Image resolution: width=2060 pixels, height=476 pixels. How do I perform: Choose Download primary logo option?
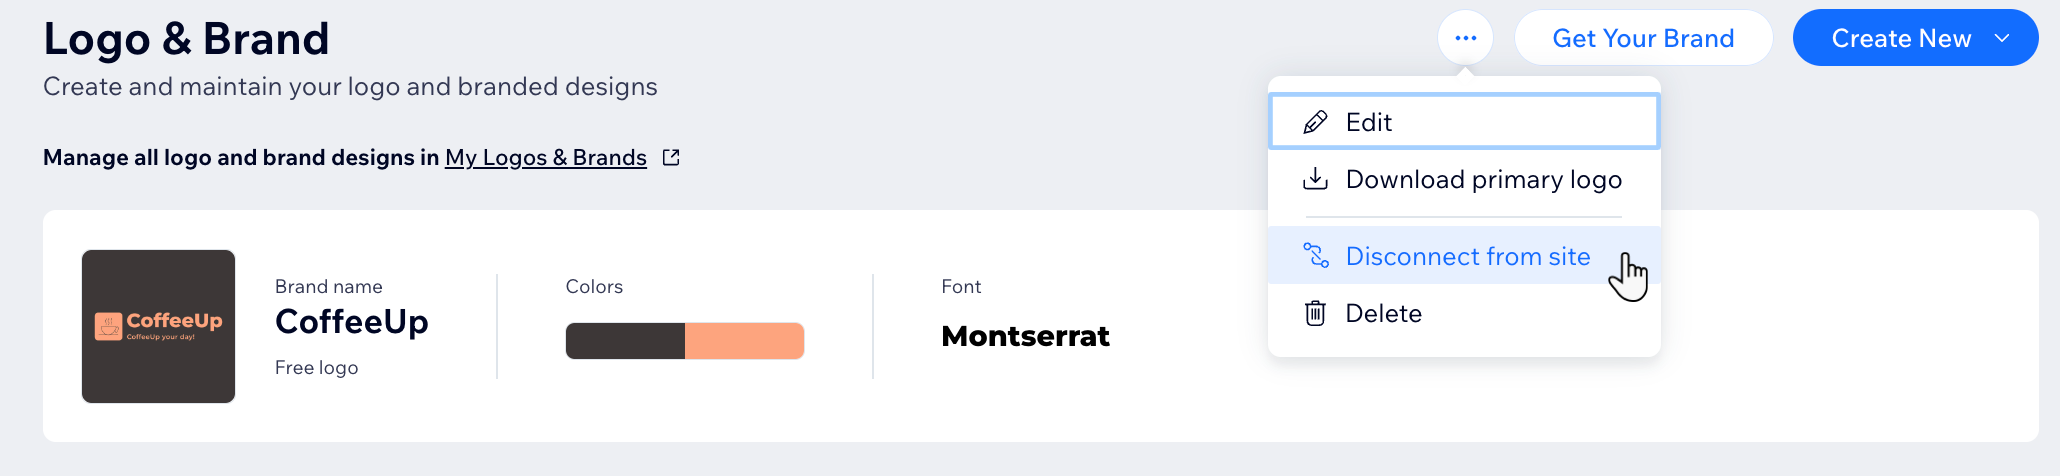(1464, 179)
